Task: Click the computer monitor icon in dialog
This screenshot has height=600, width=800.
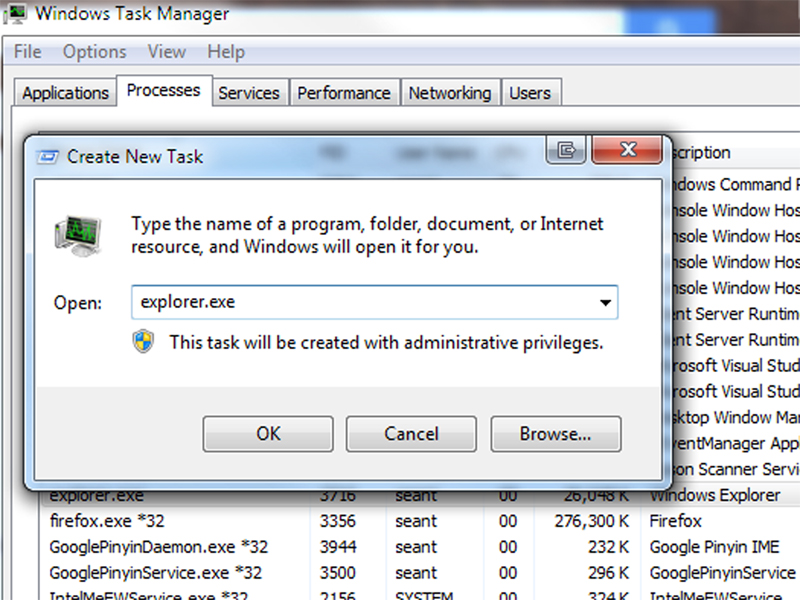Action: 78,236
